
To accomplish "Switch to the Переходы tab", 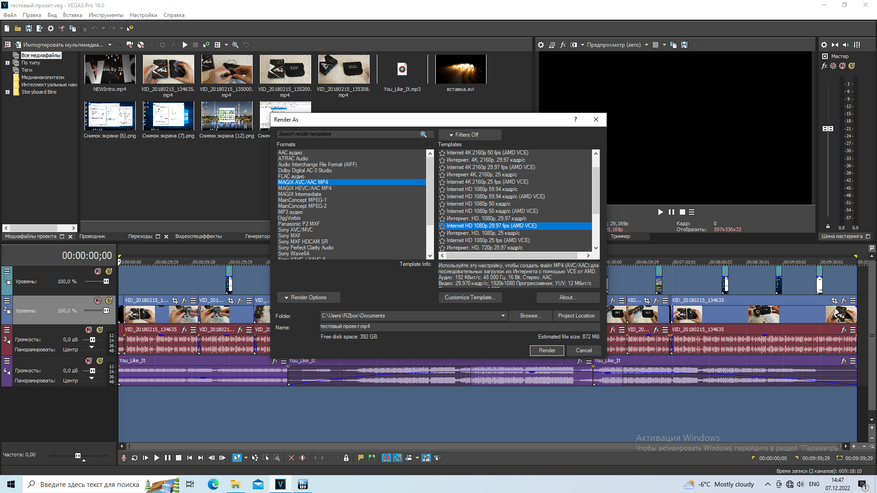I will (x=140, y=236).
